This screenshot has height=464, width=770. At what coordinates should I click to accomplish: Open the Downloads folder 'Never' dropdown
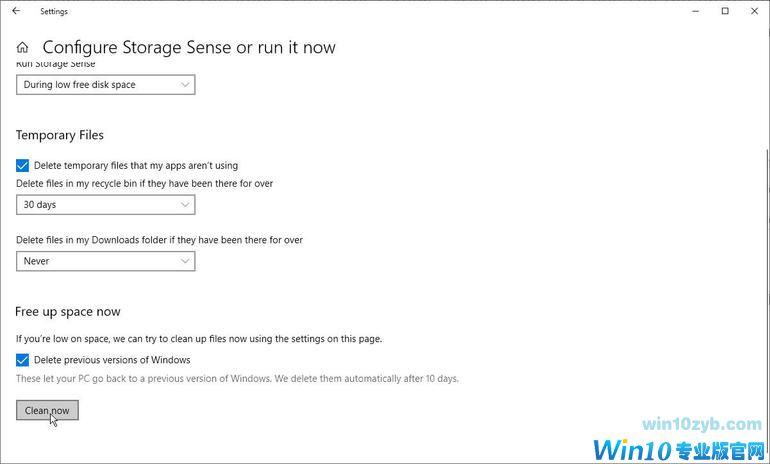(106, 261)
